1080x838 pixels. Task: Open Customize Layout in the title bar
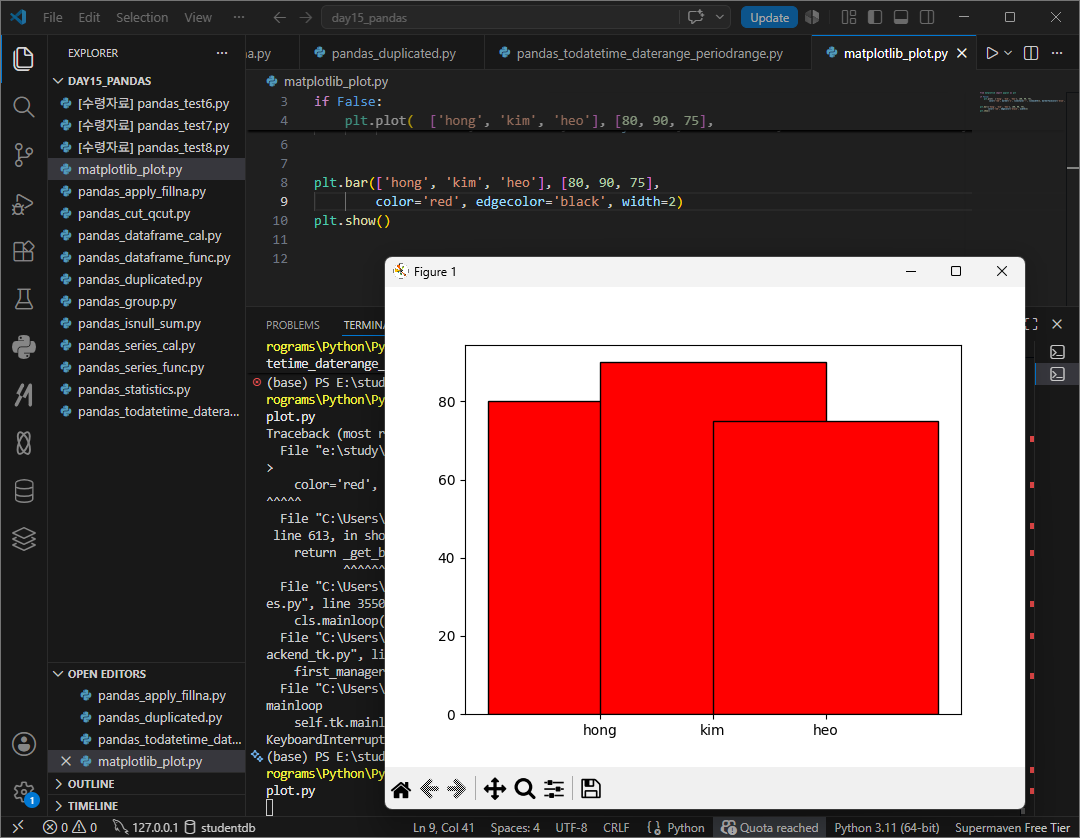pos(849,17)
